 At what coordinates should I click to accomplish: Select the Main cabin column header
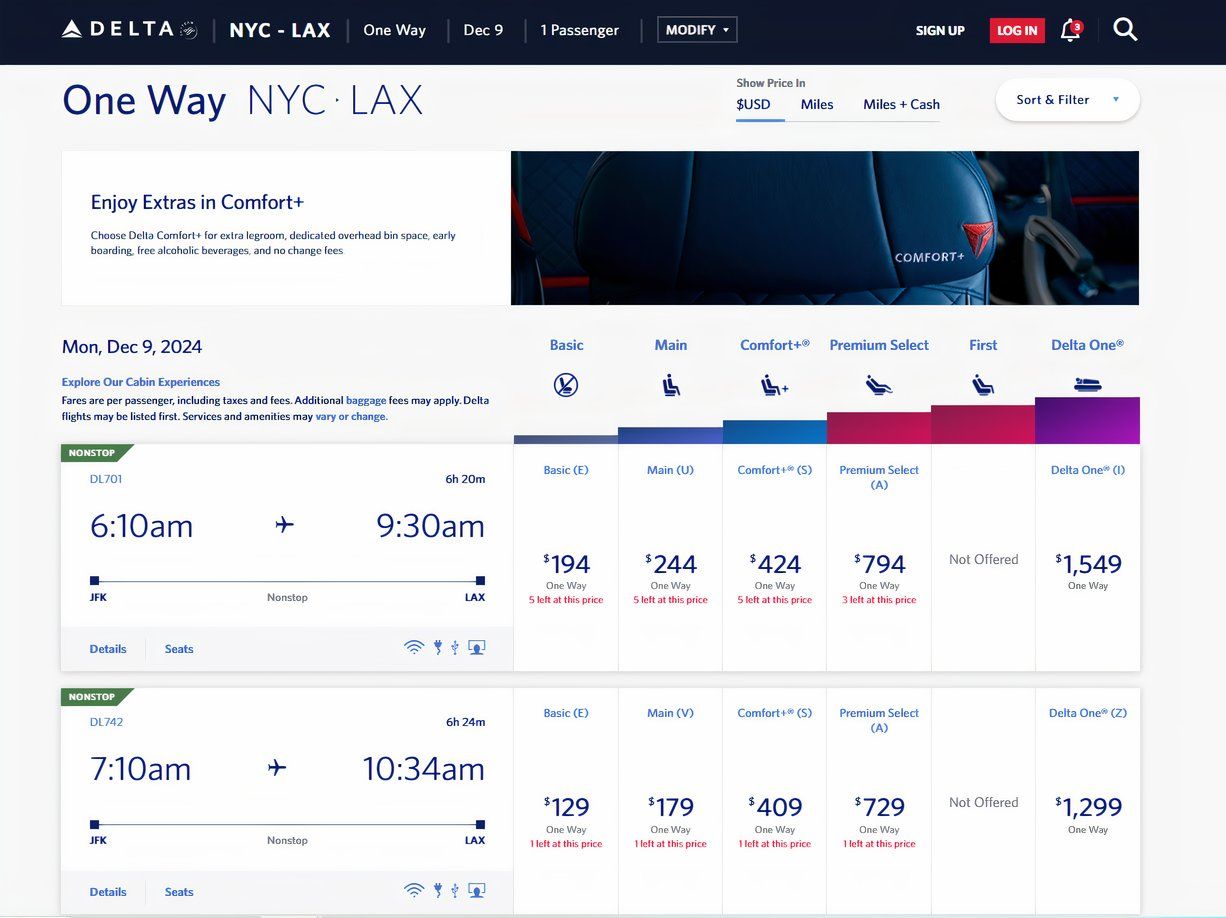coord(671,345)
